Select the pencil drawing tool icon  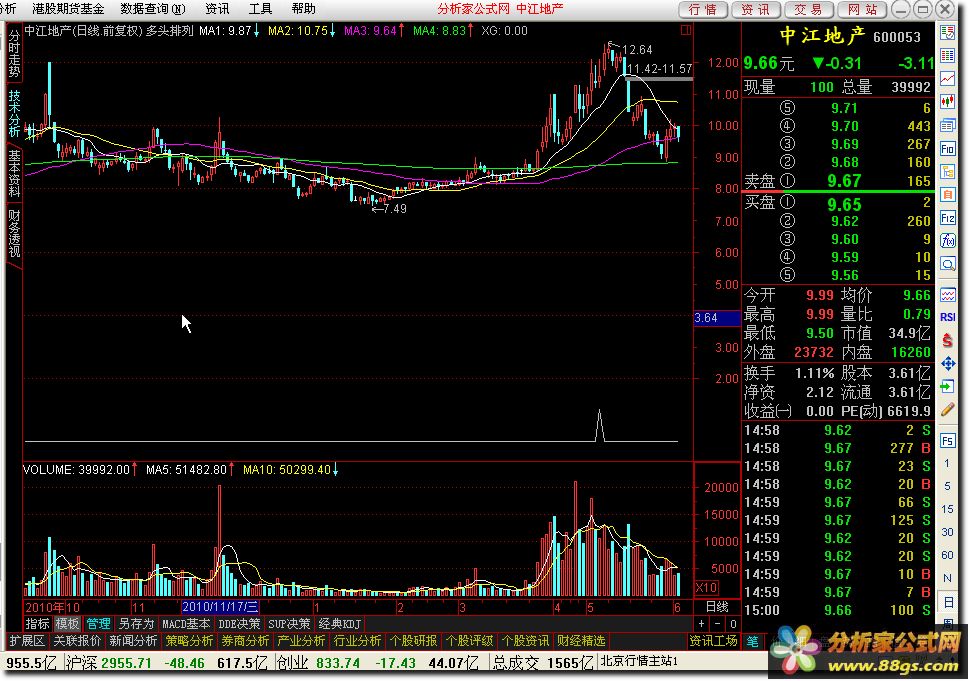[947, 409]
